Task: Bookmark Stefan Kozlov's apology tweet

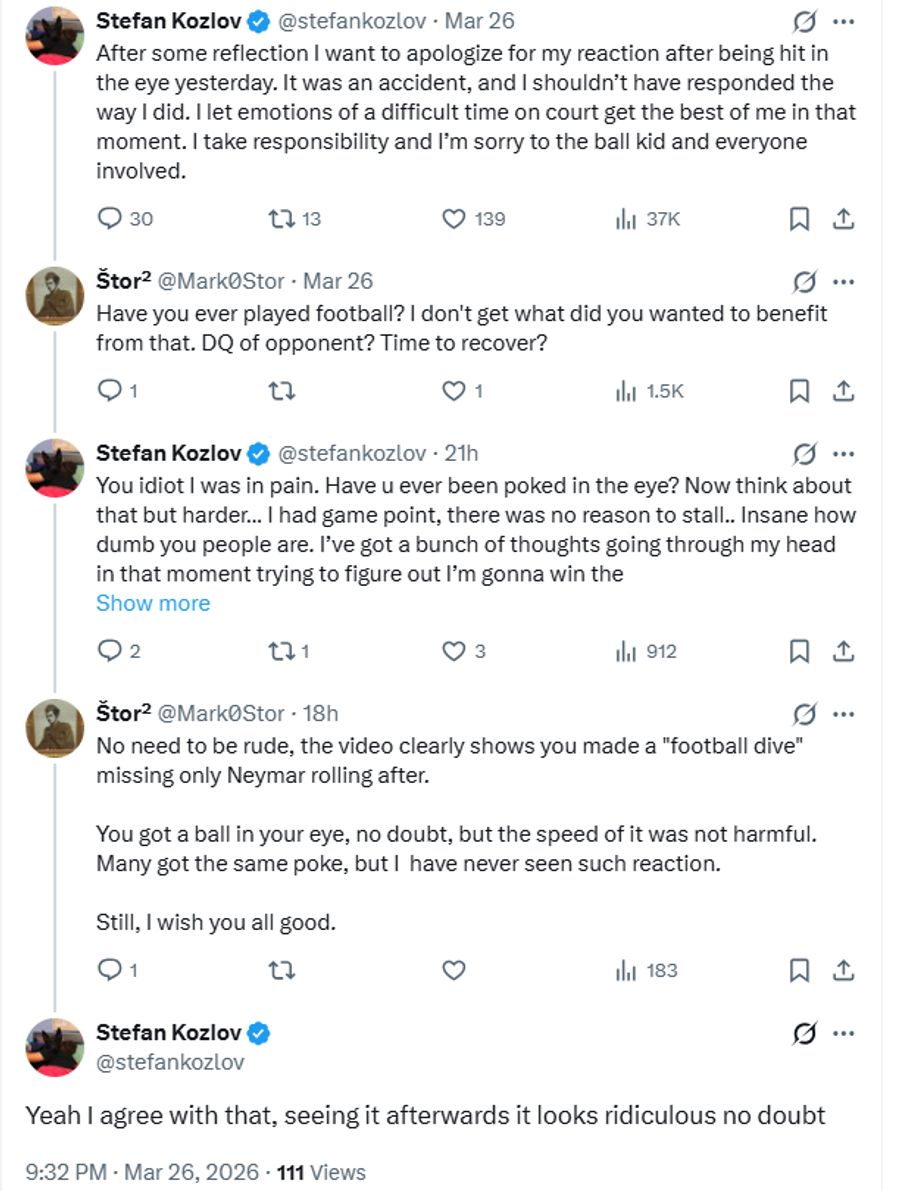Action: 800,218
